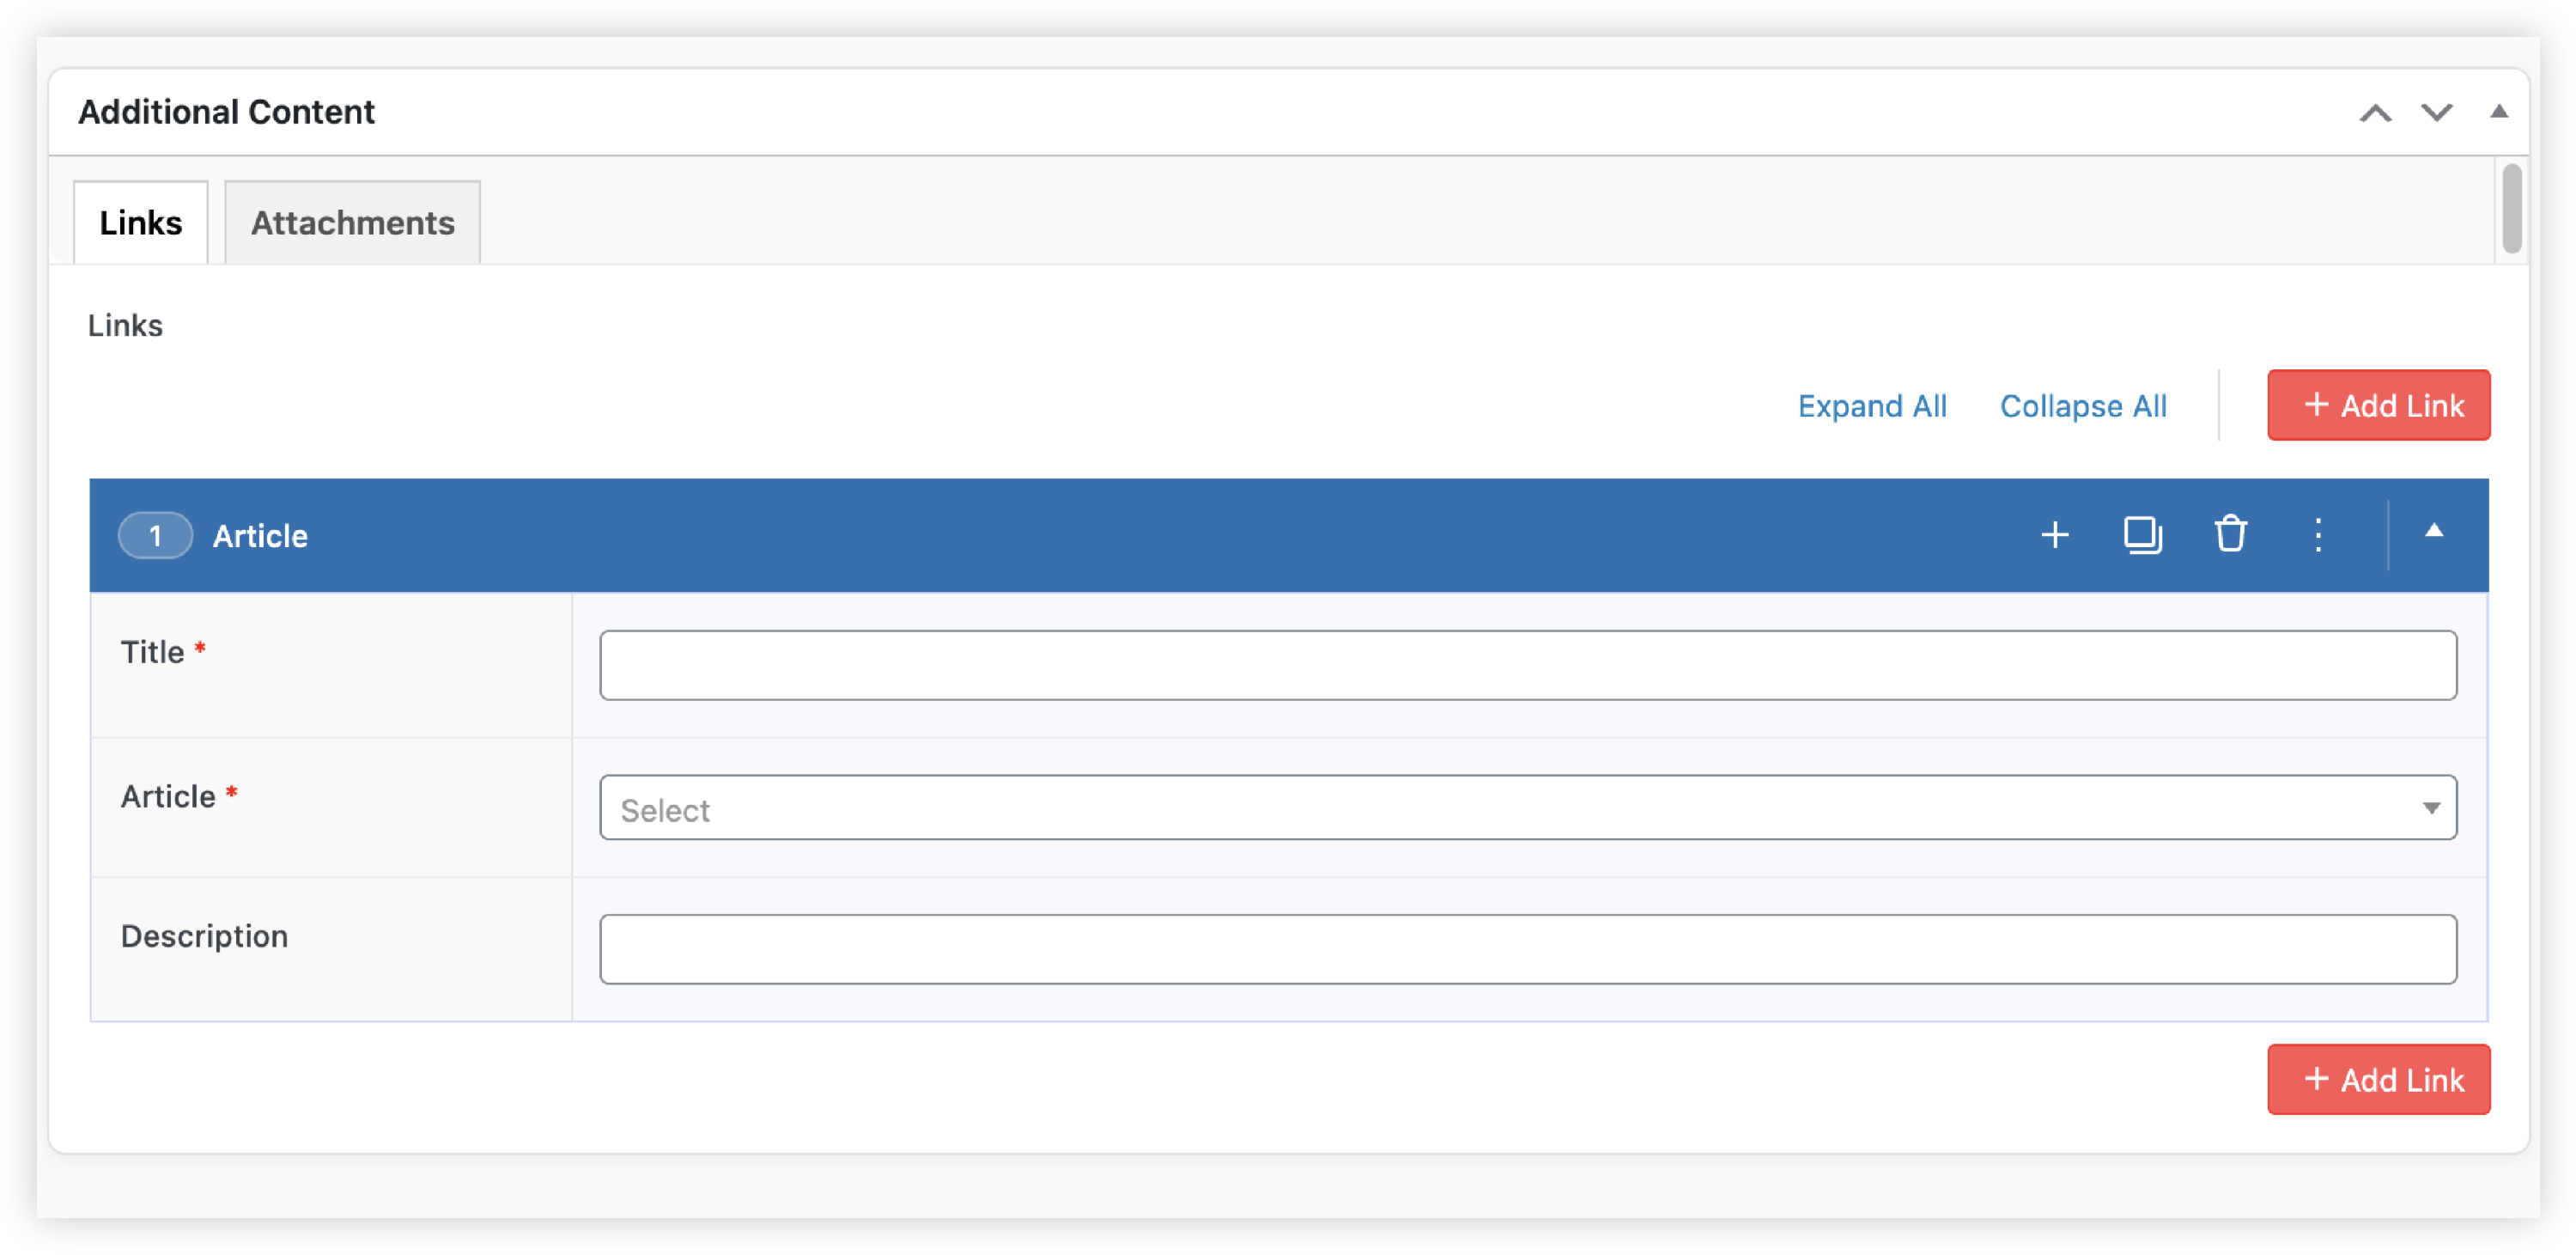Open the Article Select dropdown

point(1500,808)
